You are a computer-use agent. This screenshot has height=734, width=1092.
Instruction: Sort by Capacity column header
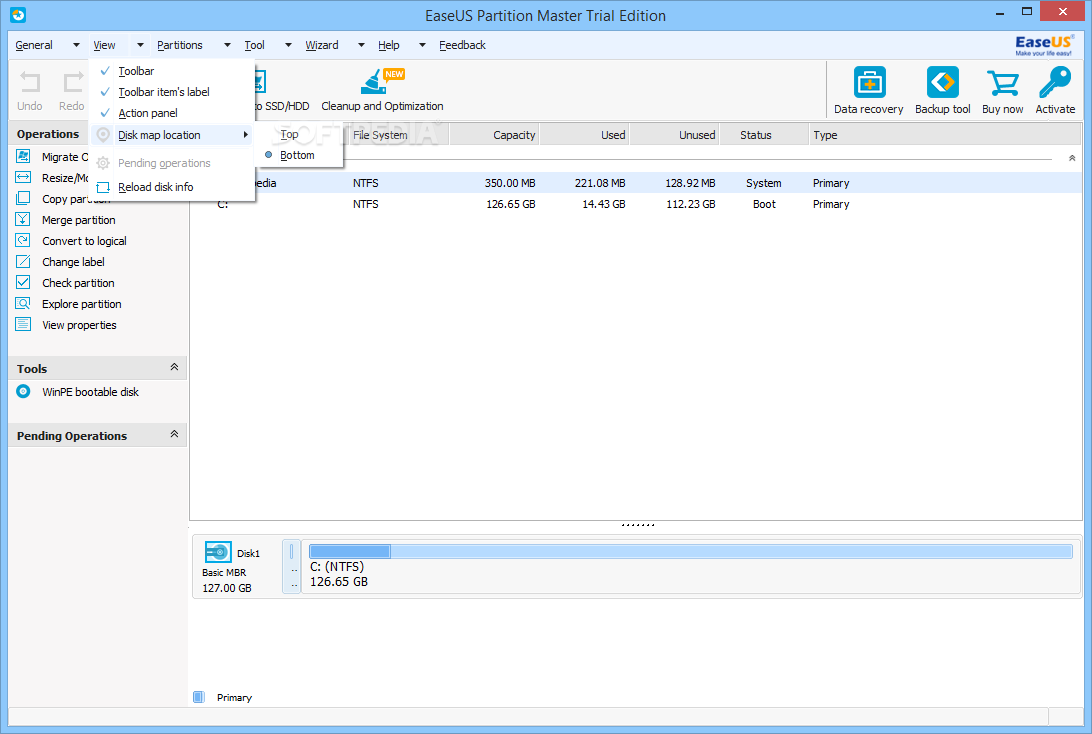[x=494, y=134]
